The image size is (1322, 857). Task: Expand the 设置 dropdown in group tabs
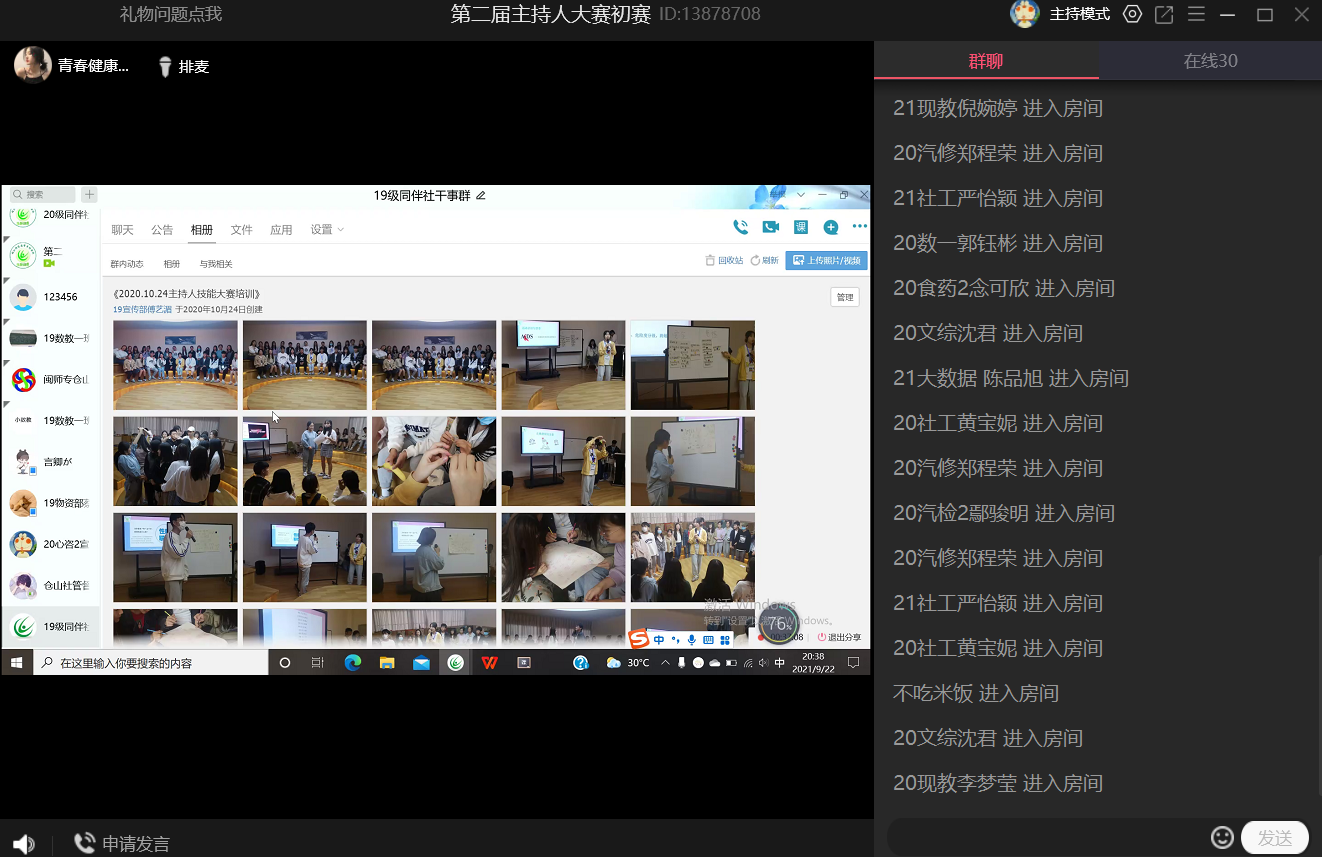(327, 230)
